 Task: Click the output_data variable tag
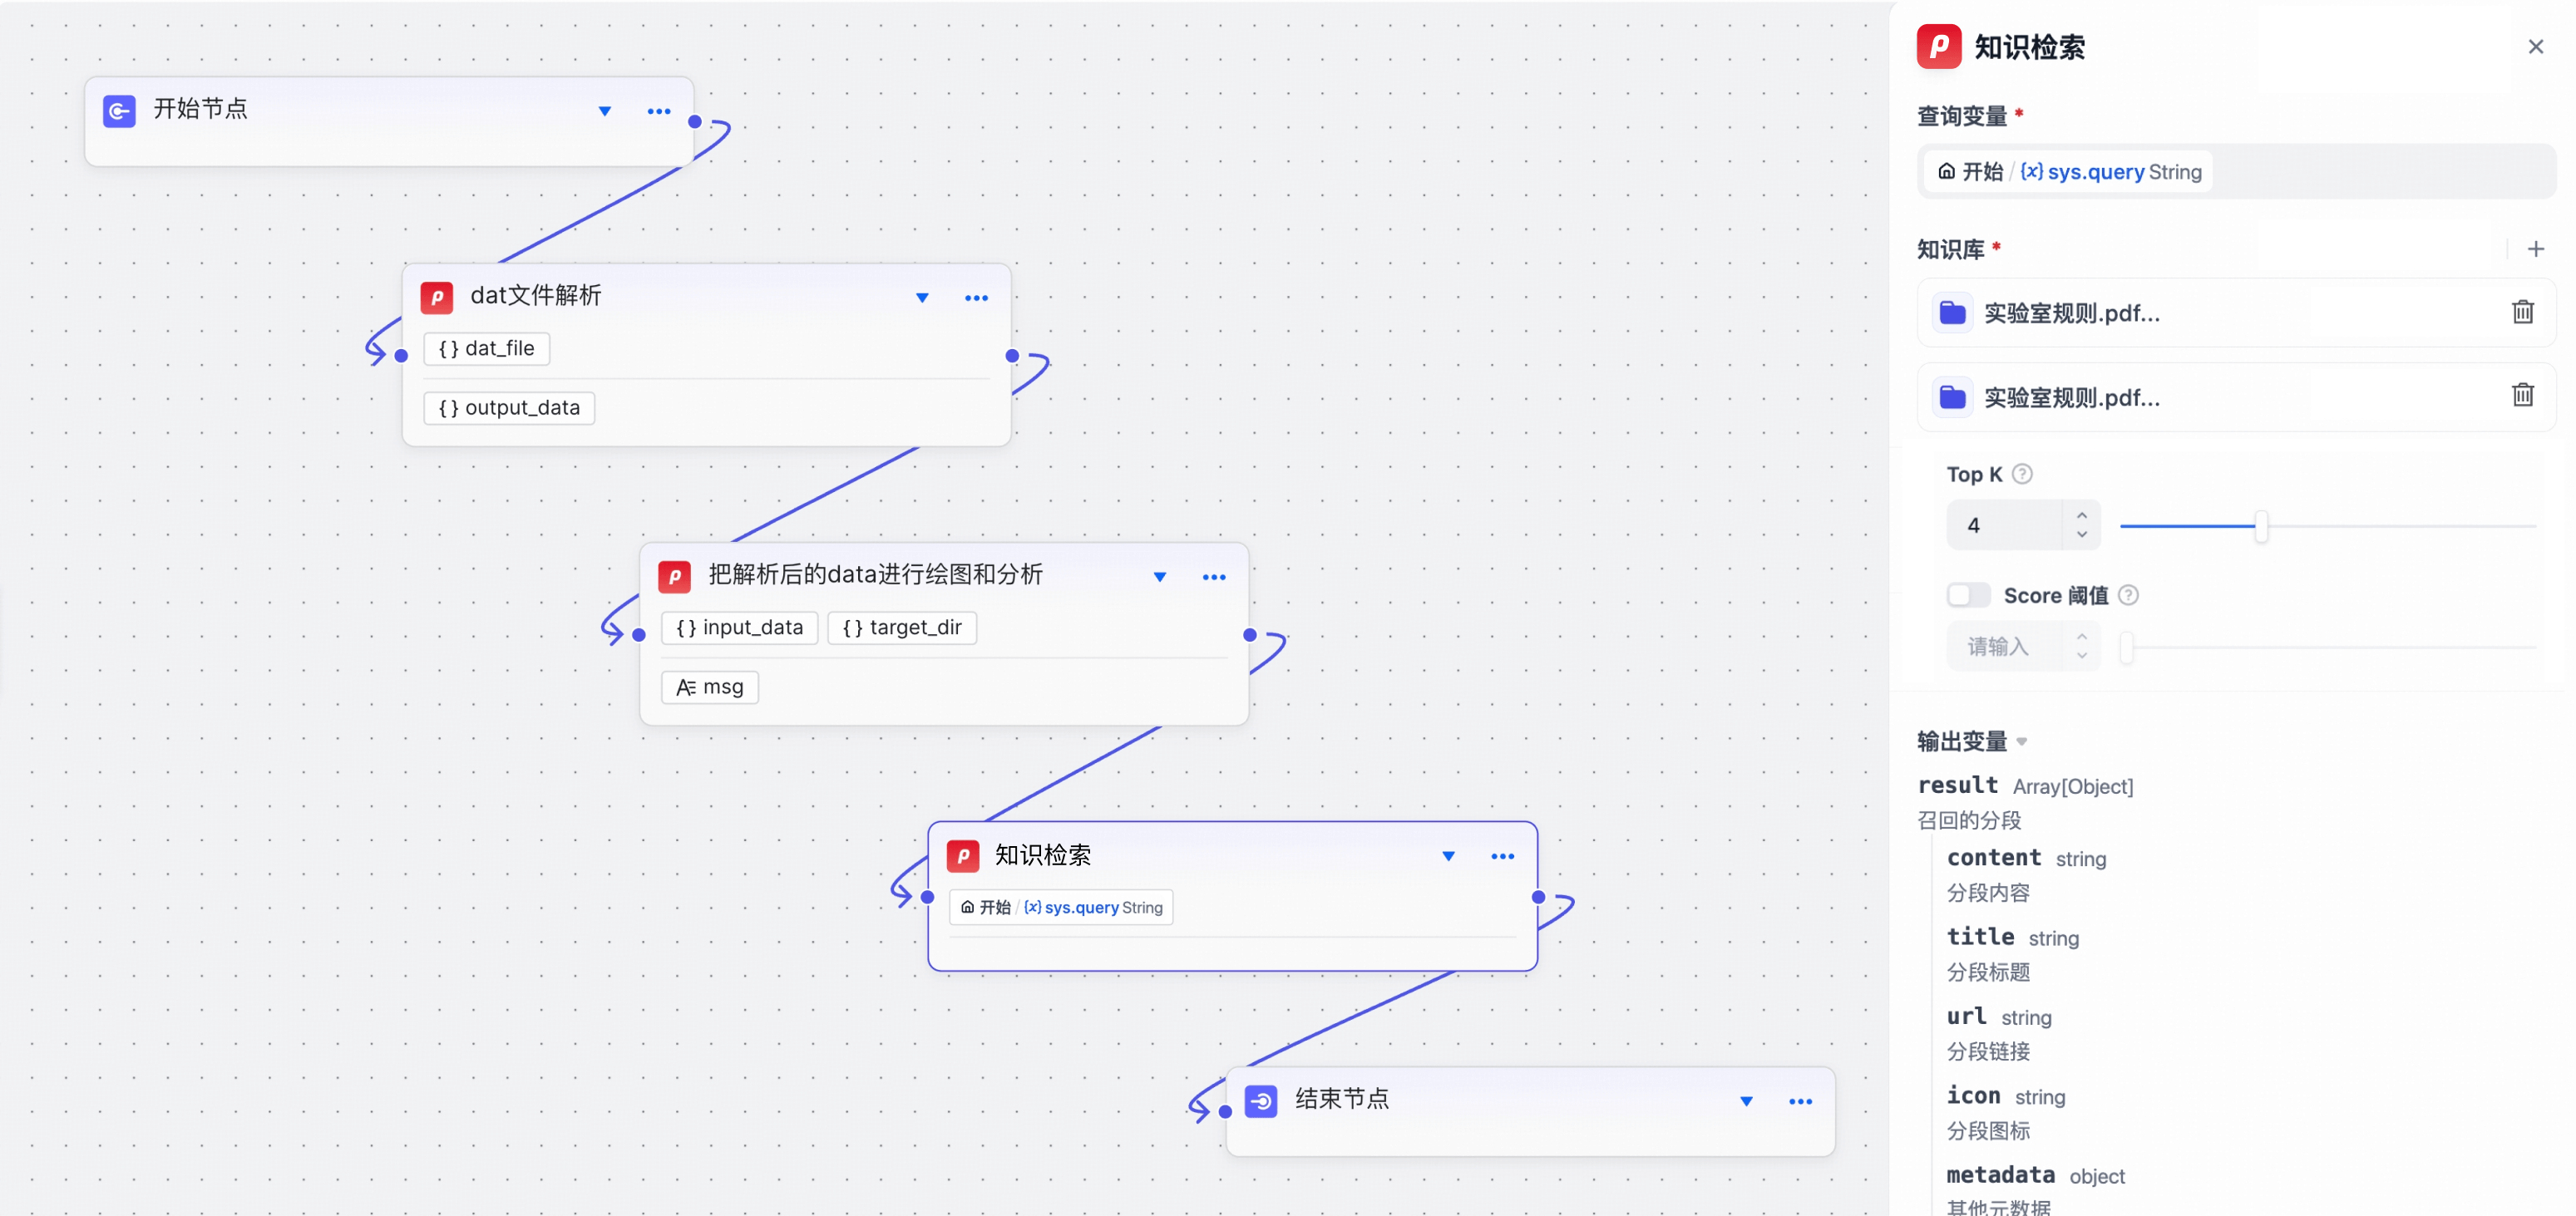[x=509, y=408]
